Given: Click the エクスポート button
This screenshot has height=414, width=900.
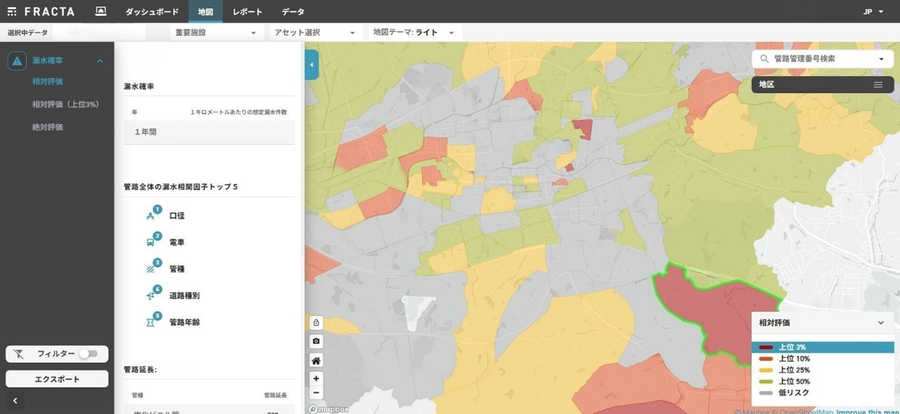Looking at the screenshot, I should (x=57, y=379).
